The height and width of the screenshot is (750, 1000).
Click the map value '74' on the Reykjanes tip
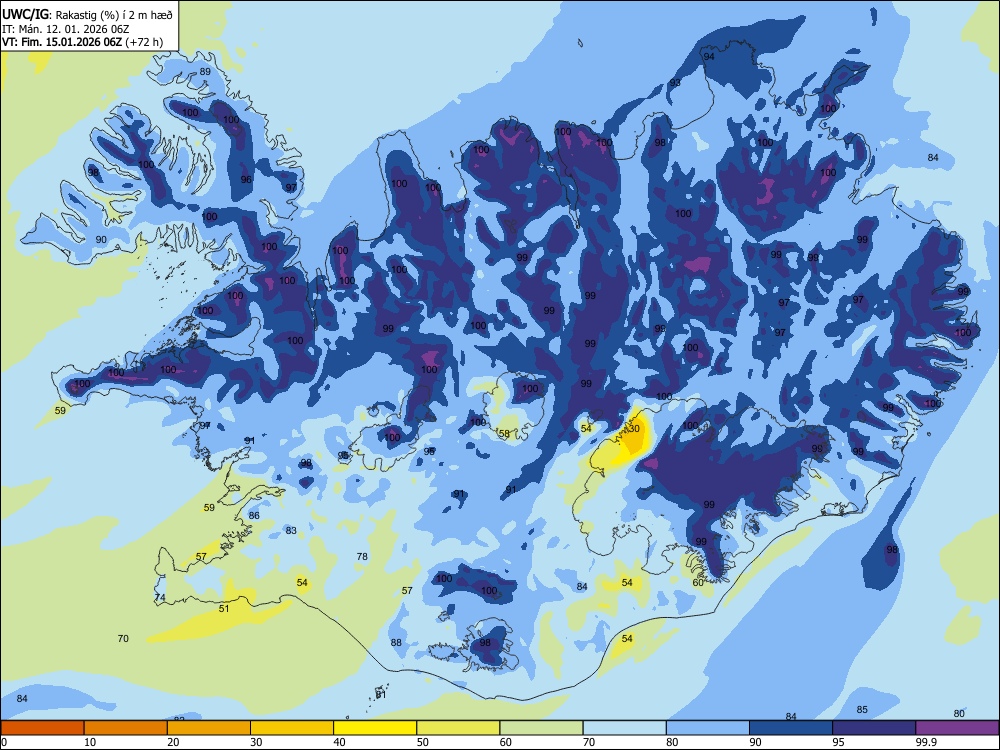click(160, 598)
